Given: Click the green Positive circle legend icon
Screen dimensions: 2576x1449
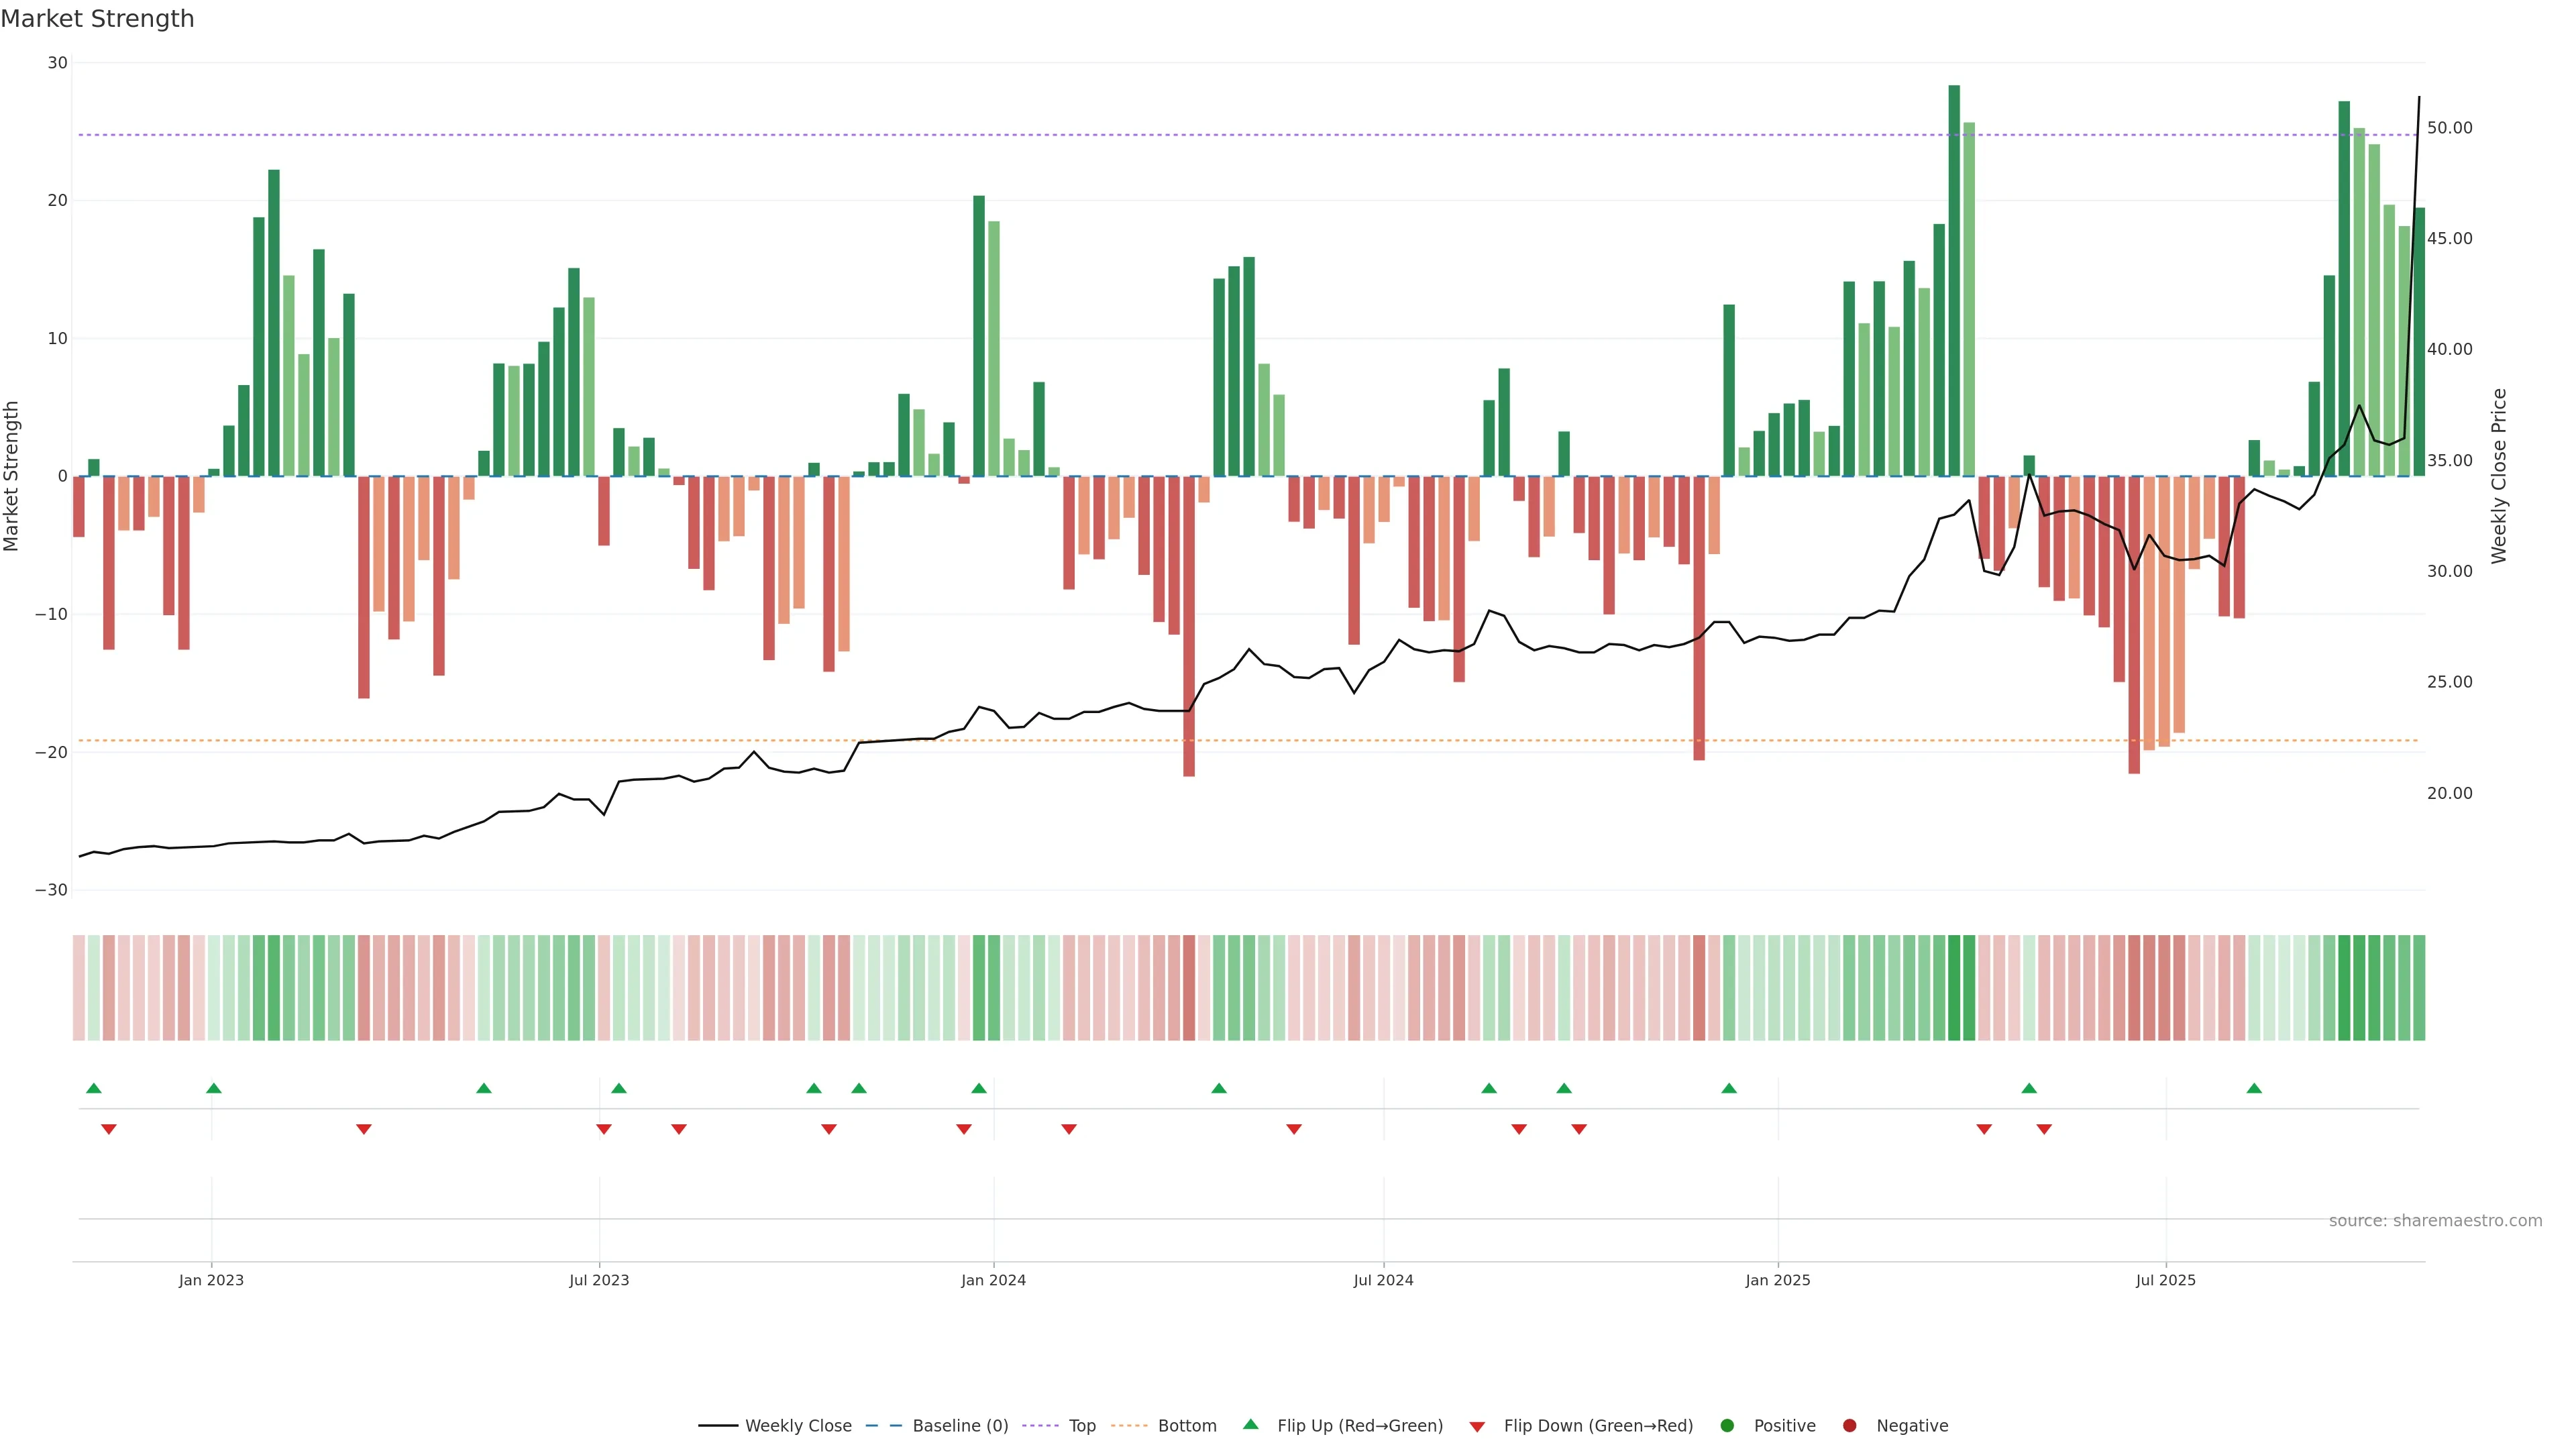Looking at the screenshot, I should 1727,1426.
